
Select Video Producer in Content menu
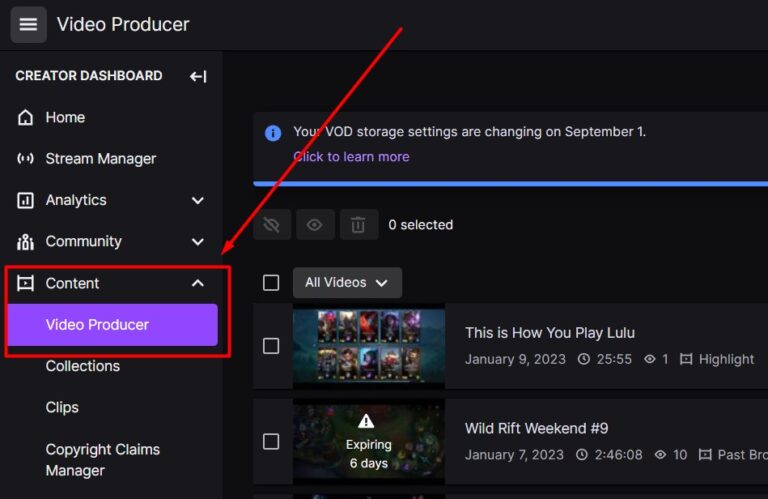click(x=113, y=325)
